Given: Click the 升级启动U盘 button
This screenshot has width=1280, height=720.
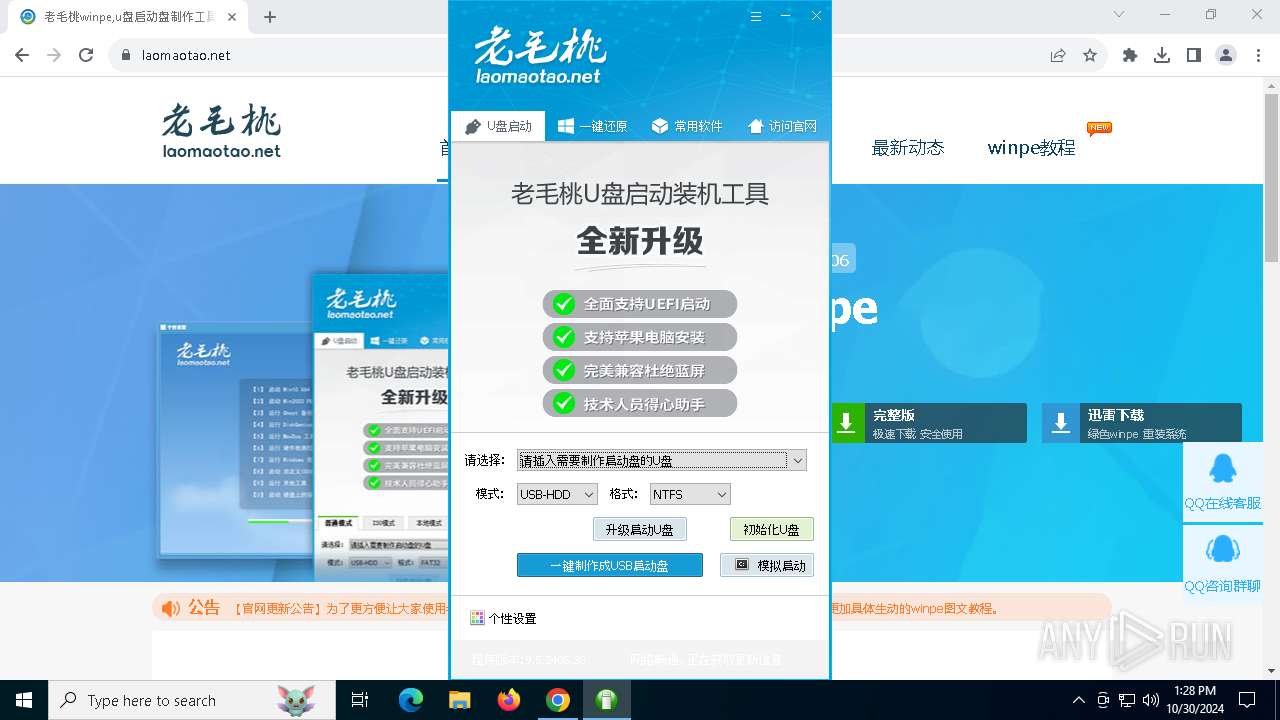Looking at the screenshot, I should pos(639,529).
